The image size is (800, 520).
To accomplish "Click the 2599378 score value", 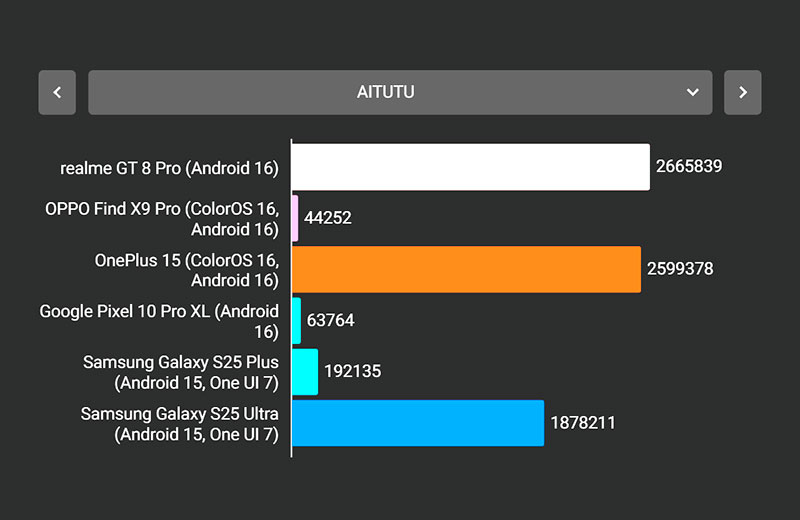I will click(x=680, y=269).
